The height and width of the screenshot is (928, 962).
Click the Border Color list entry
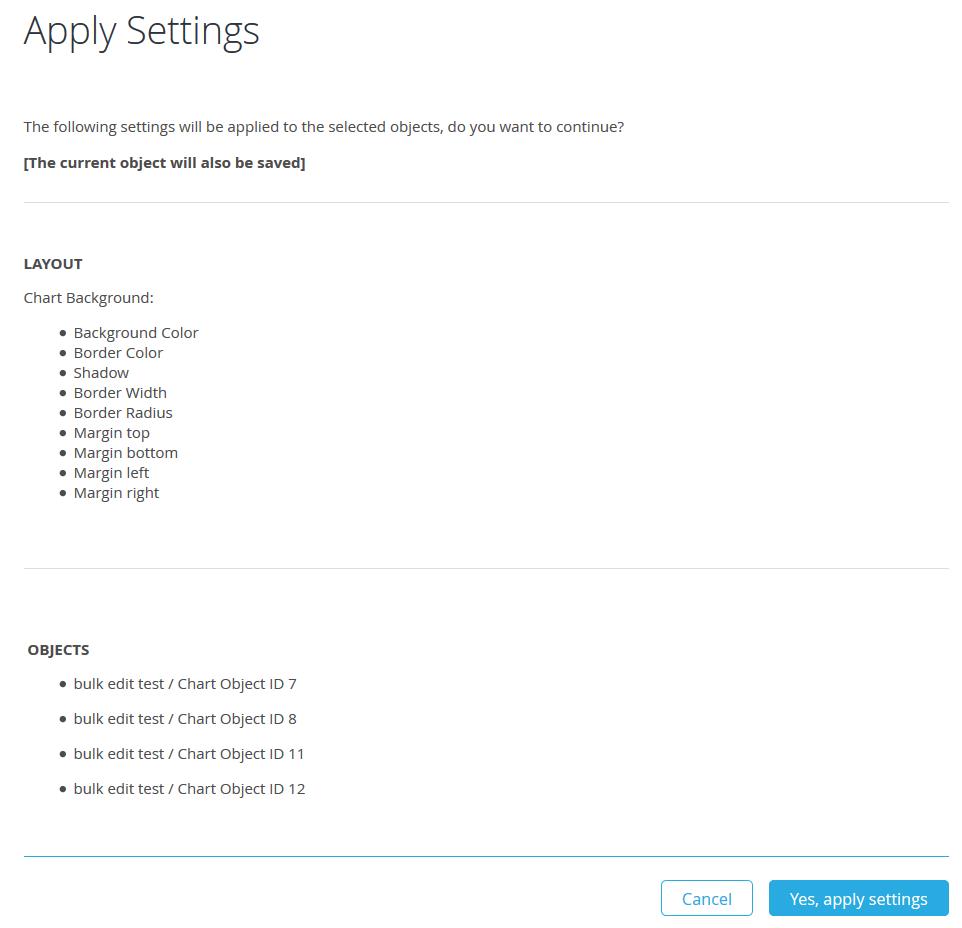pos(118,353)
